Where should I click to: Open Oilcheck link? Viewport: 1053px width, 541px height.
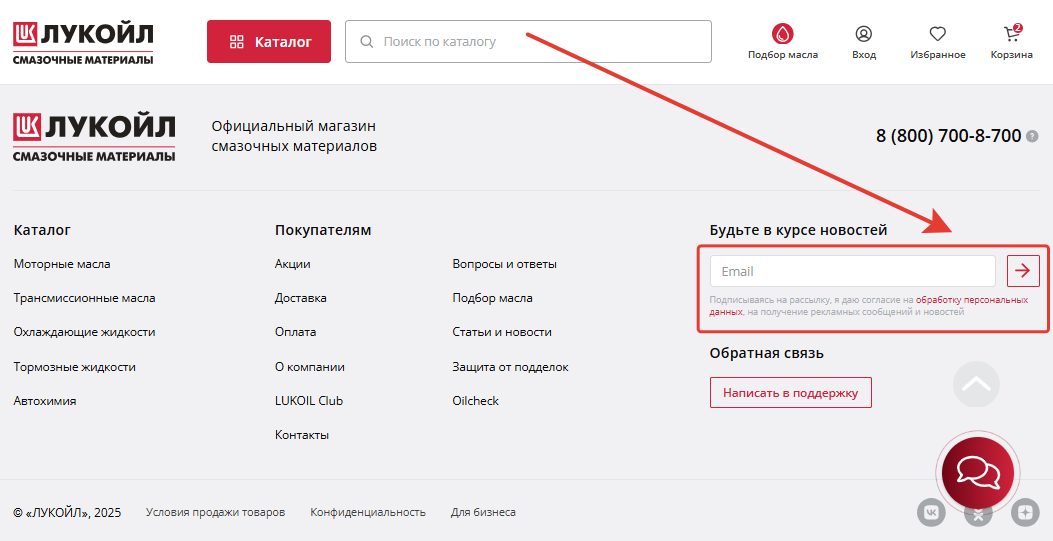475,401
